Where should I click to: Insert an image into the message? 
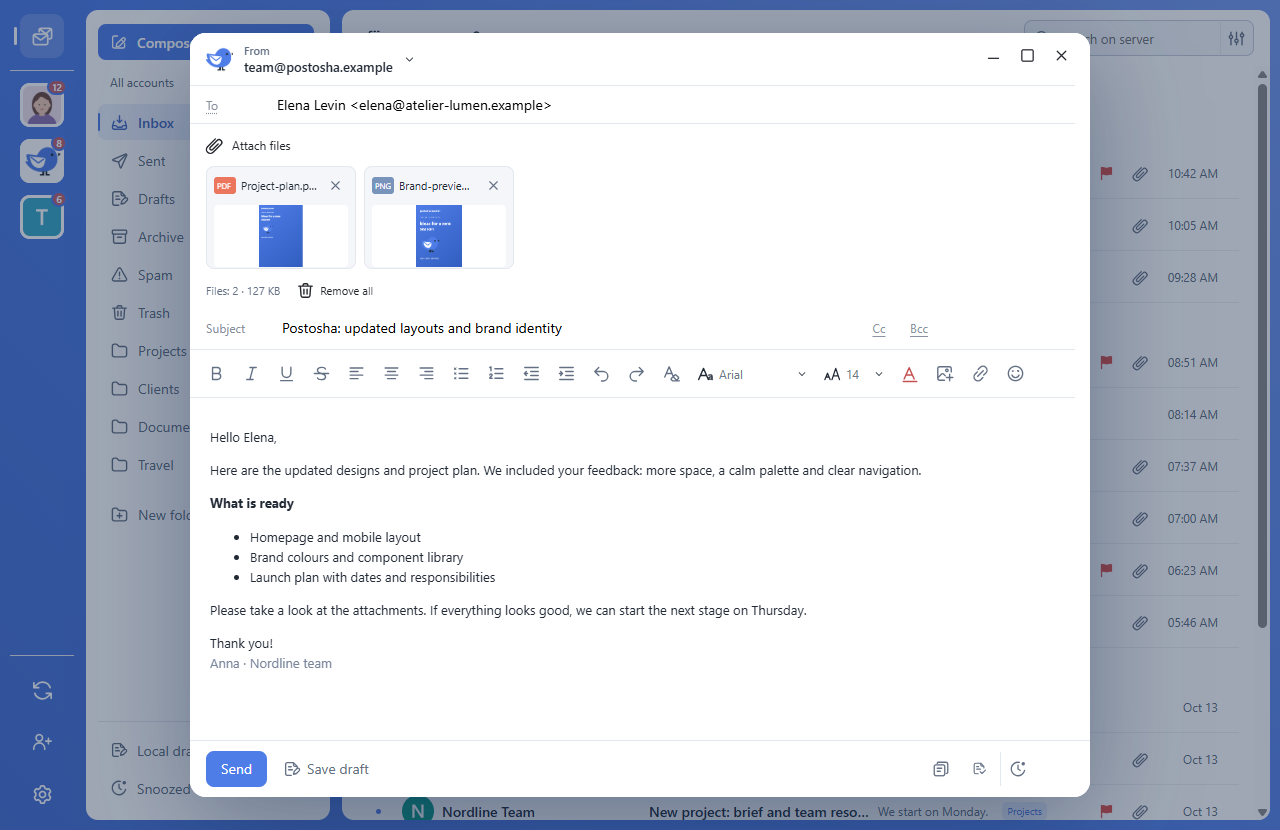[945, 374]
